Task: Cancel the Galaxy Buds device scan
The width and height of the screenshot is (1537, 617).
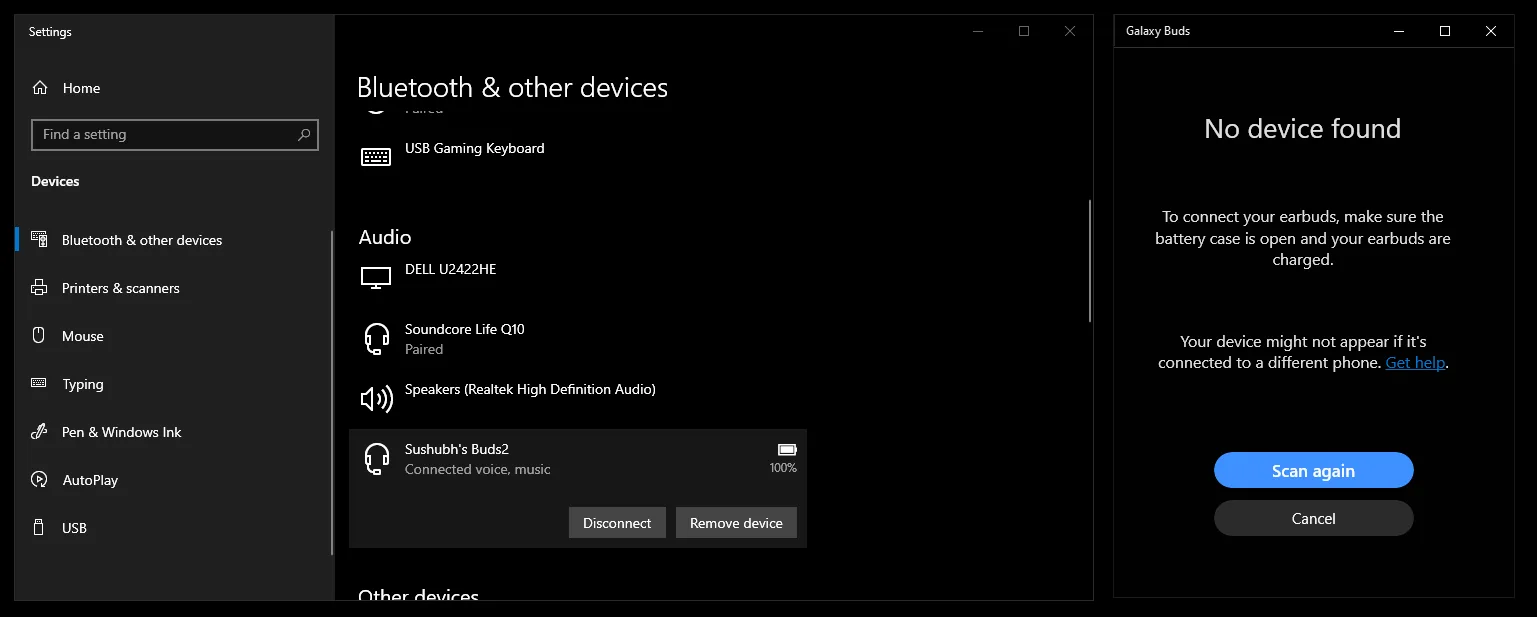Action: pyautogui.click(x=1313, y=518)
